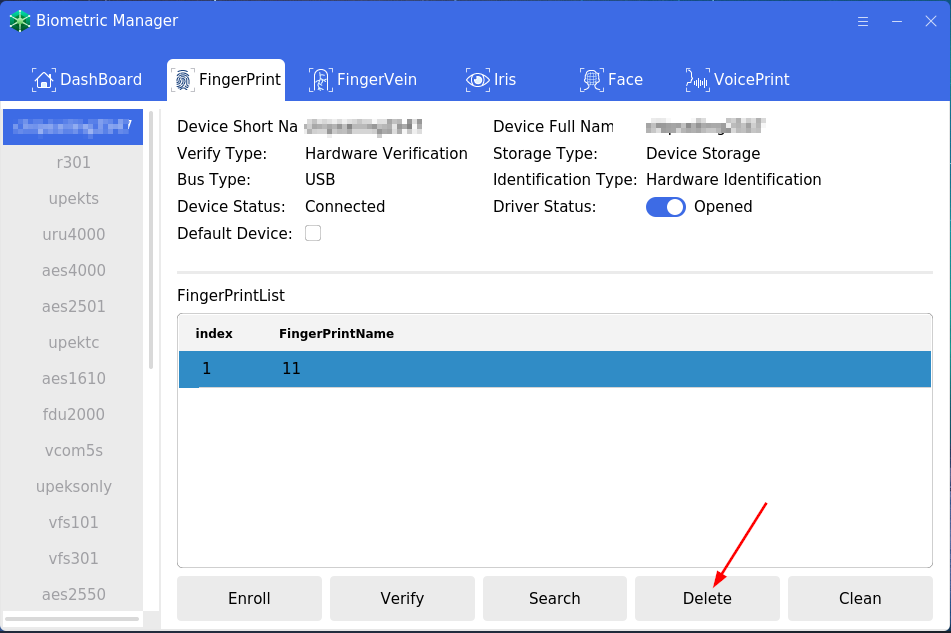The image size is (951, 633).
Task: Click the Opened driver status label
Action: coord(723,207)
